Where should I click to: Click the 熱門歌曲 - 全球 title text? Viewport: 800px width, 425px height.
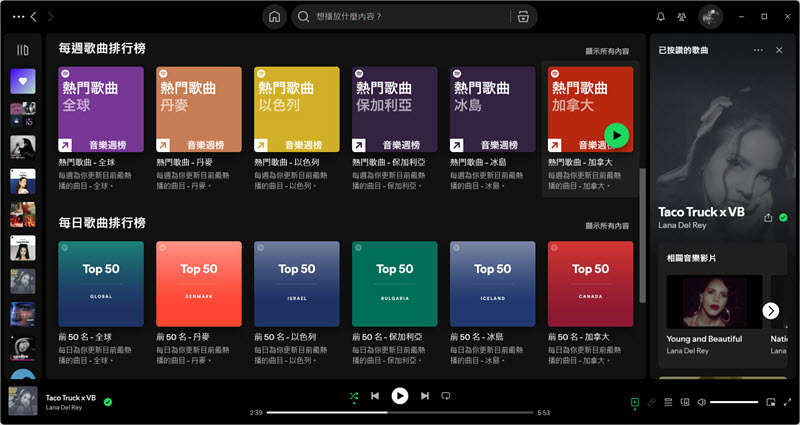click(x=87, y=162)
